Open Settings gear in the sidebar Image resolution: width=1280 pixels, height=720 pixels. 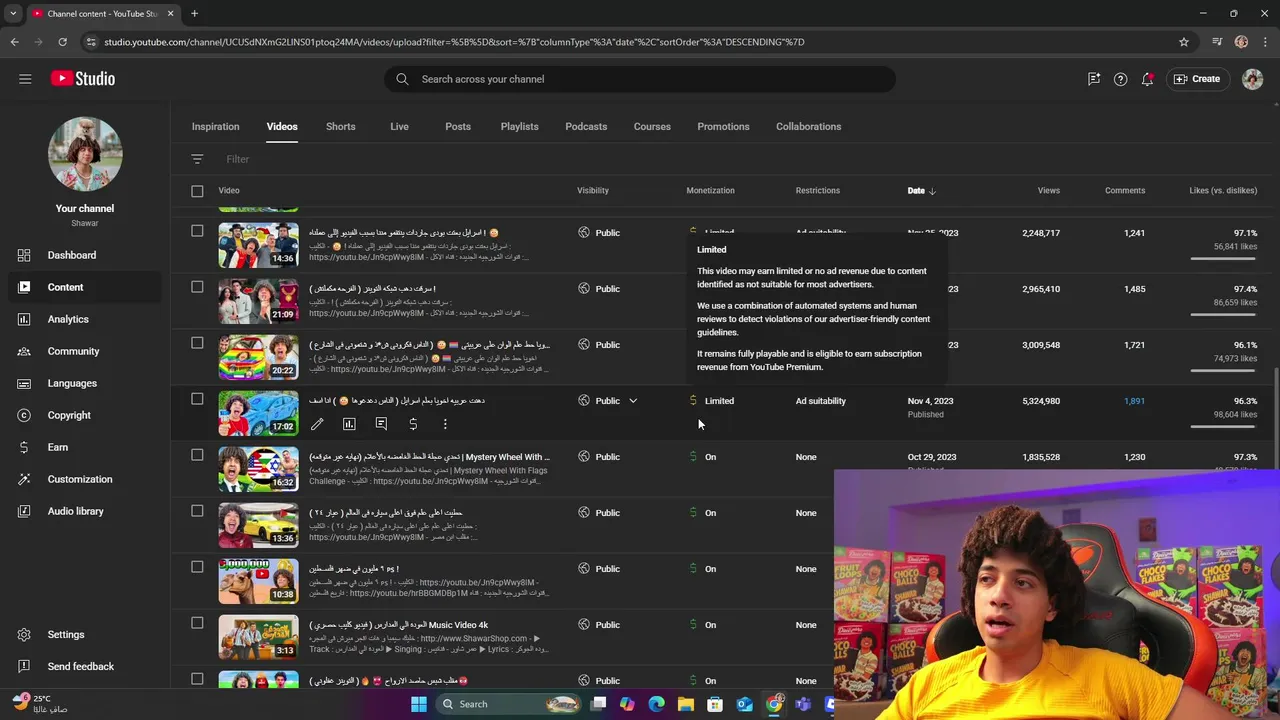click(25, 634)
